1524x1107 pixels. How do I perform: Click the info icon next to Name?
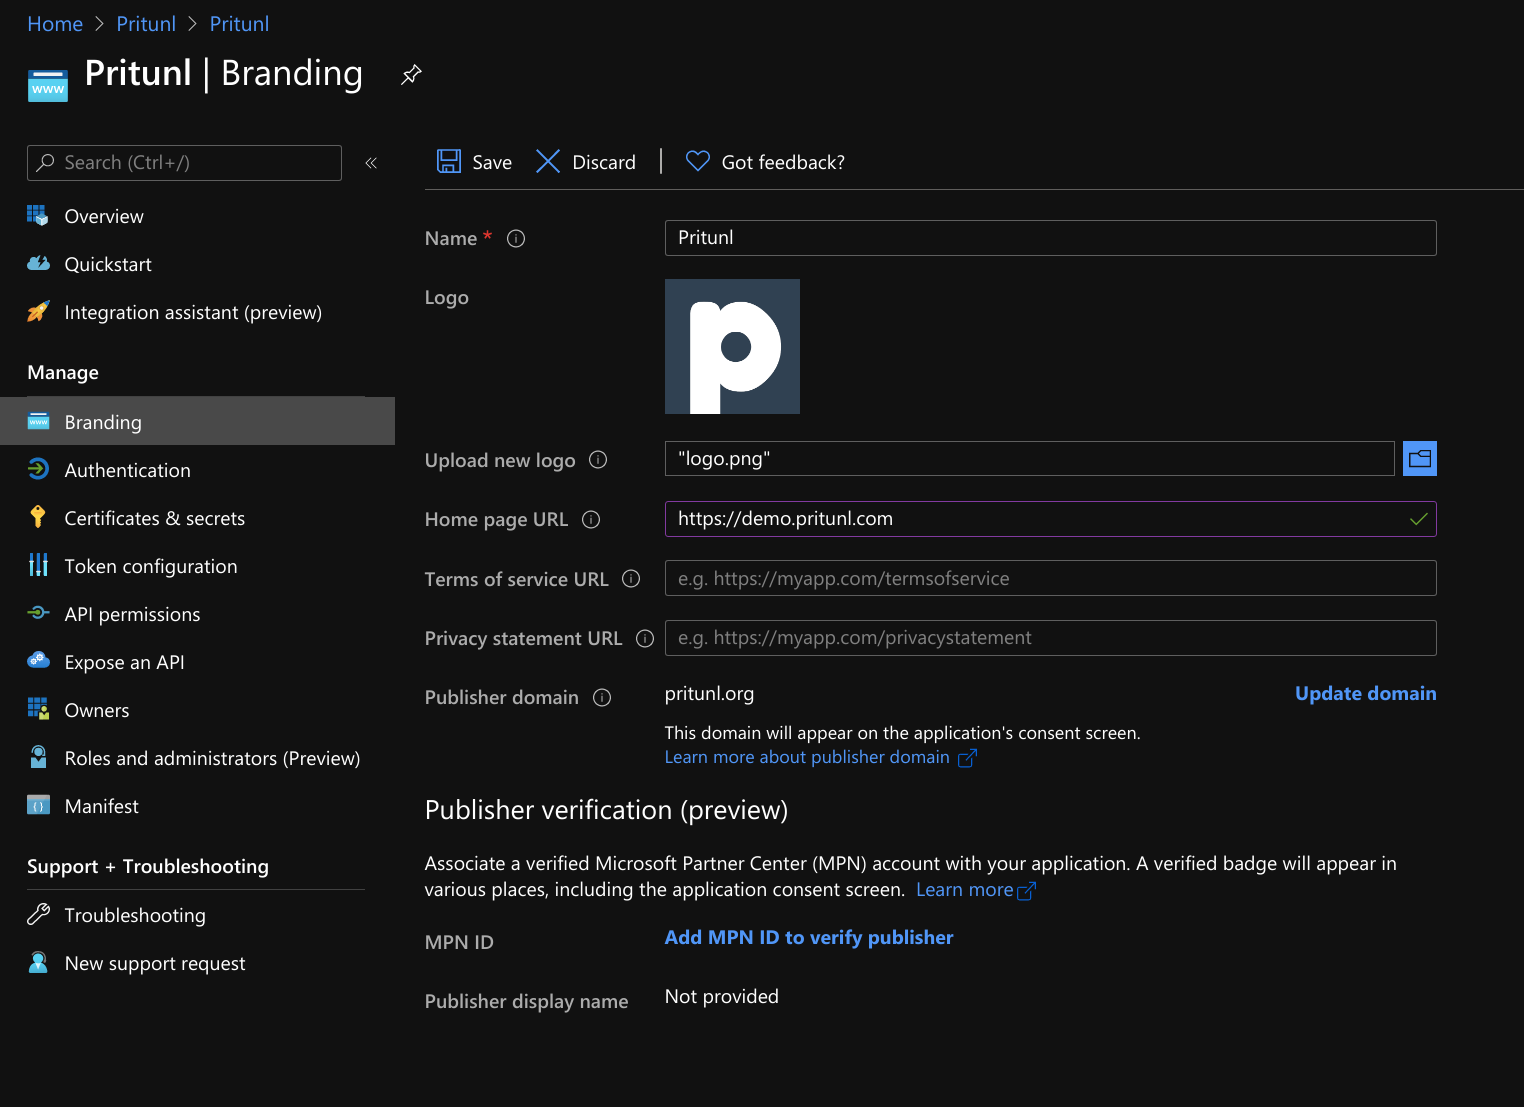point(516,239)
